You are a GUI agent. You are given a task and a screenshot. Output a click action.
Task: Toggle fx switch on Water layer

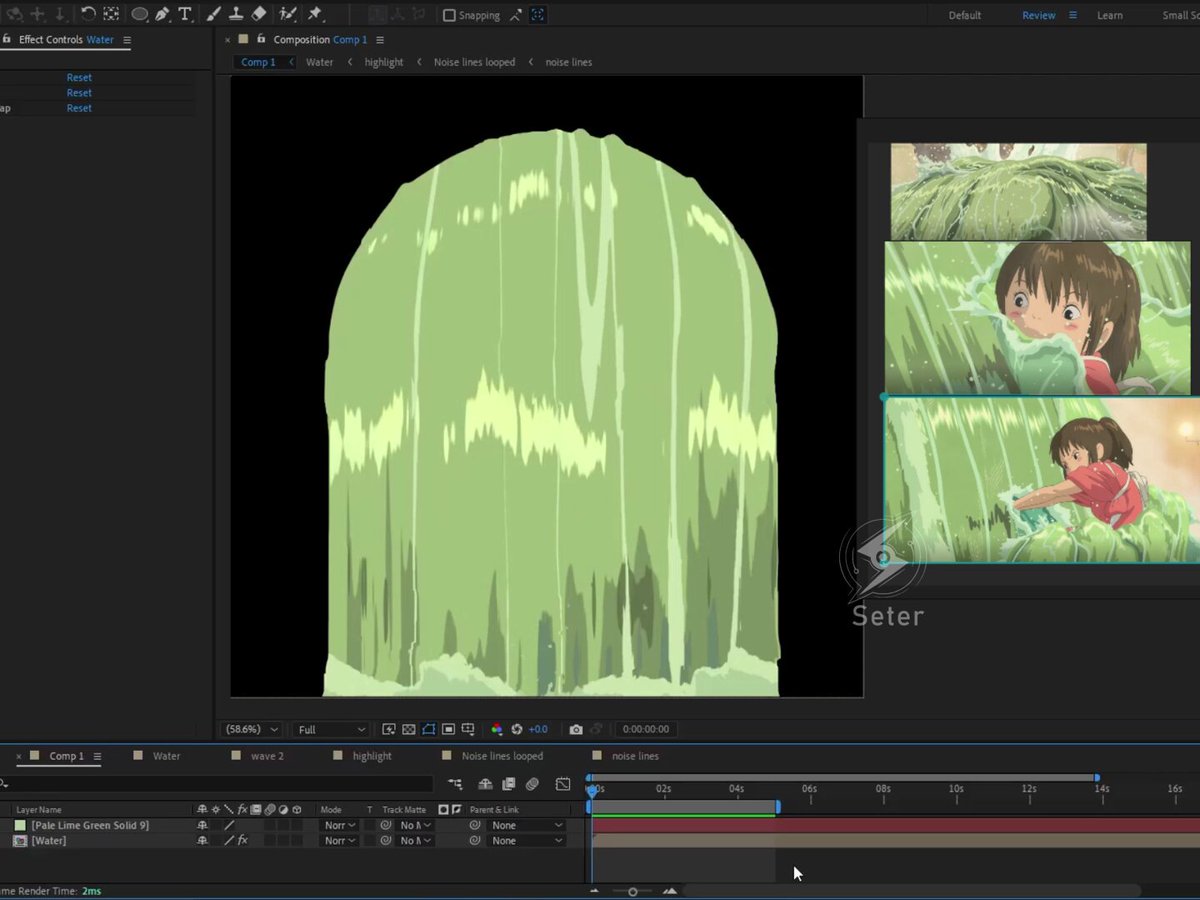[242, 841]
